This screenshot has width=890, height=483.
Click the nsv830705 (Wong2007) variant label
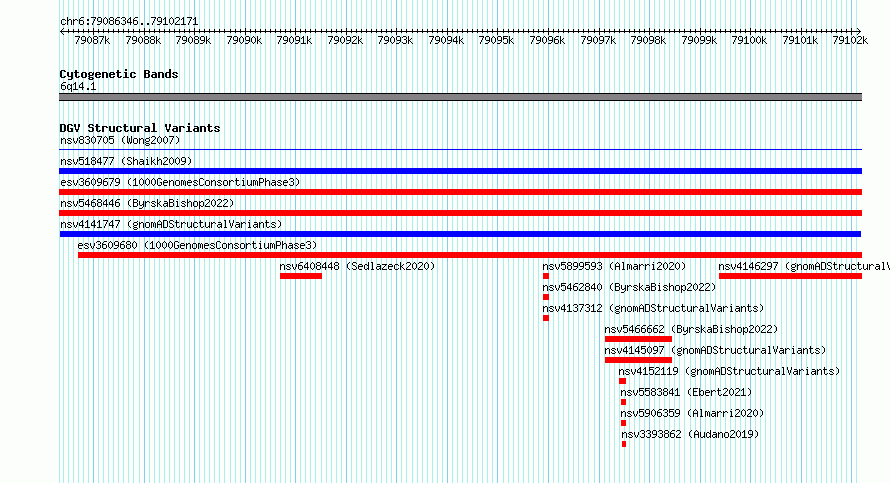click(120, 140)
